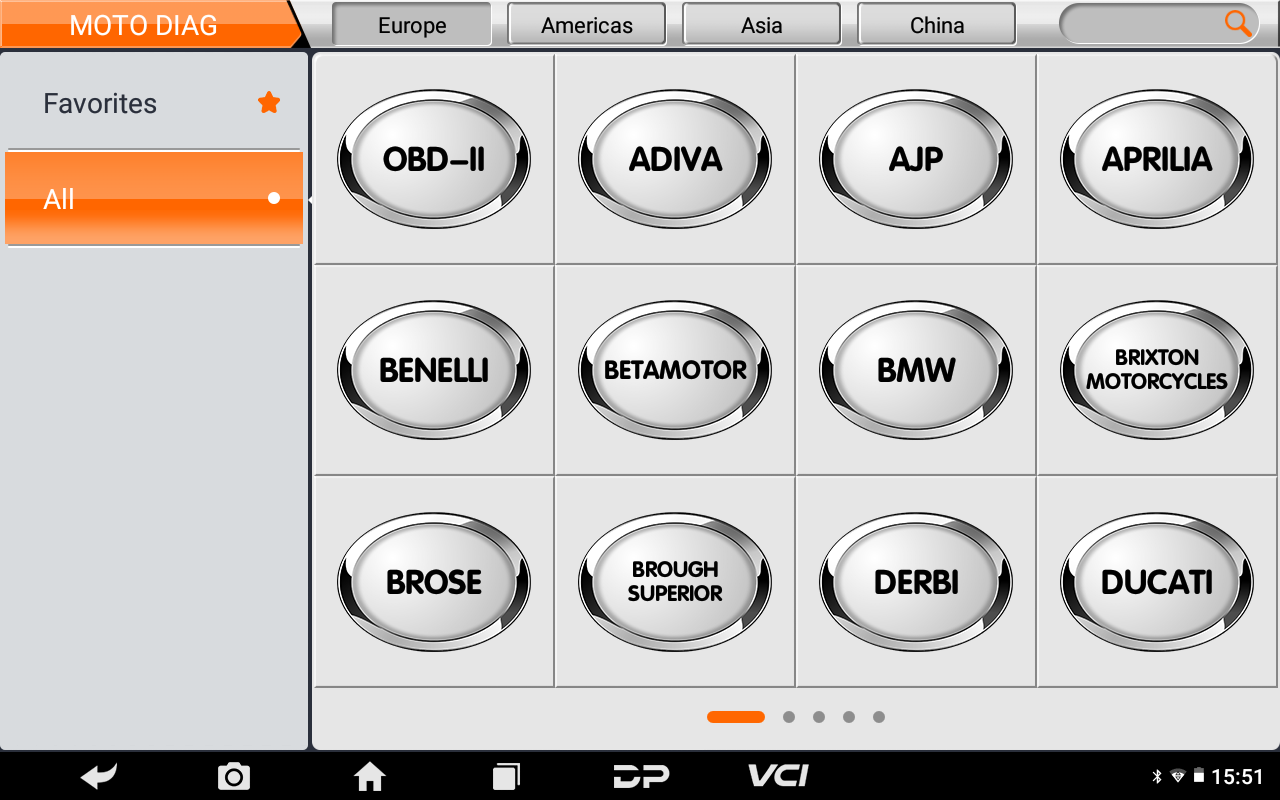
Task: Choose the DUCATI brand badge
Action: click(1157, 582)
